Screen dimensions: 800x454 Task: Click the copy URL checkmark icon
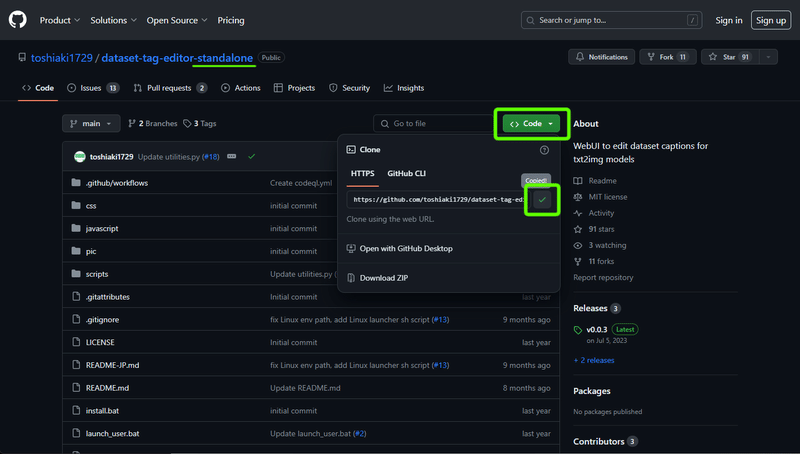[x=542, y=199]
